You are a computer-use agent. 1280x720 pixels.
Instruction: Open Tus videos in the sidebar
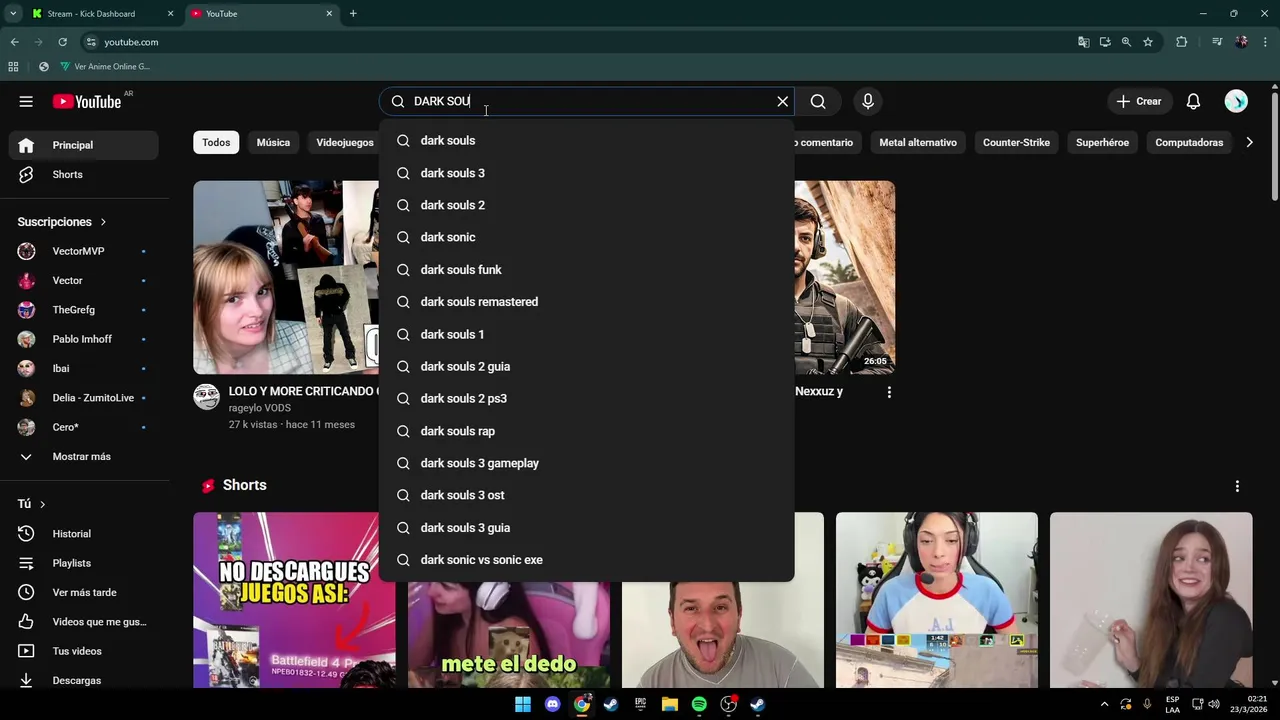(x=84, y=651)
